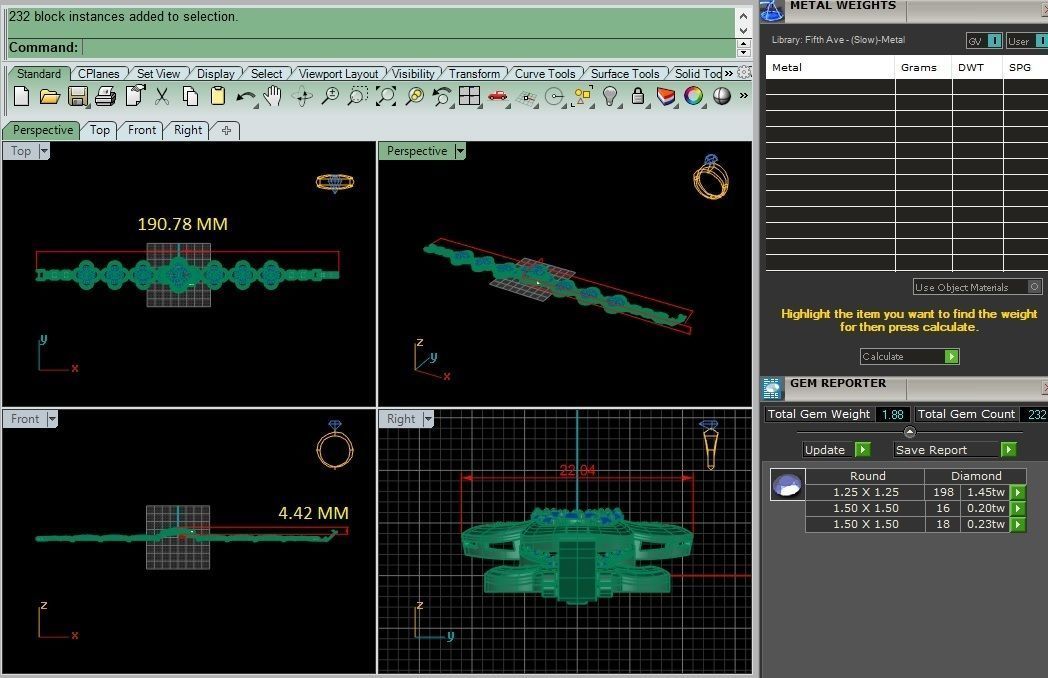
Task: Undo the last action with the Undo arrow
Action: pos(245,98)
